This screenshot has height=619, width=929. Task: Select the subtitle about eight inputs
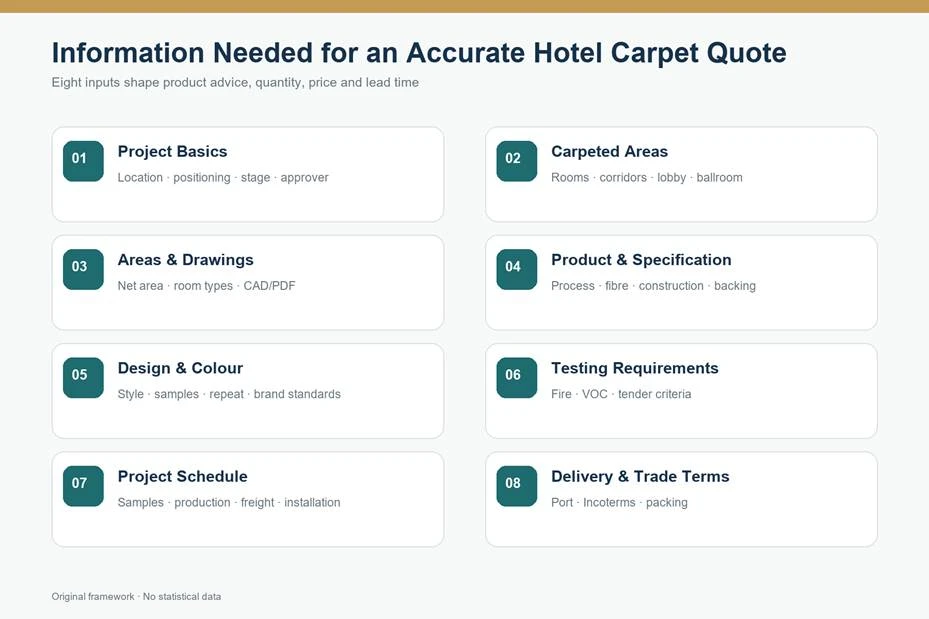(x=235, y=83)
